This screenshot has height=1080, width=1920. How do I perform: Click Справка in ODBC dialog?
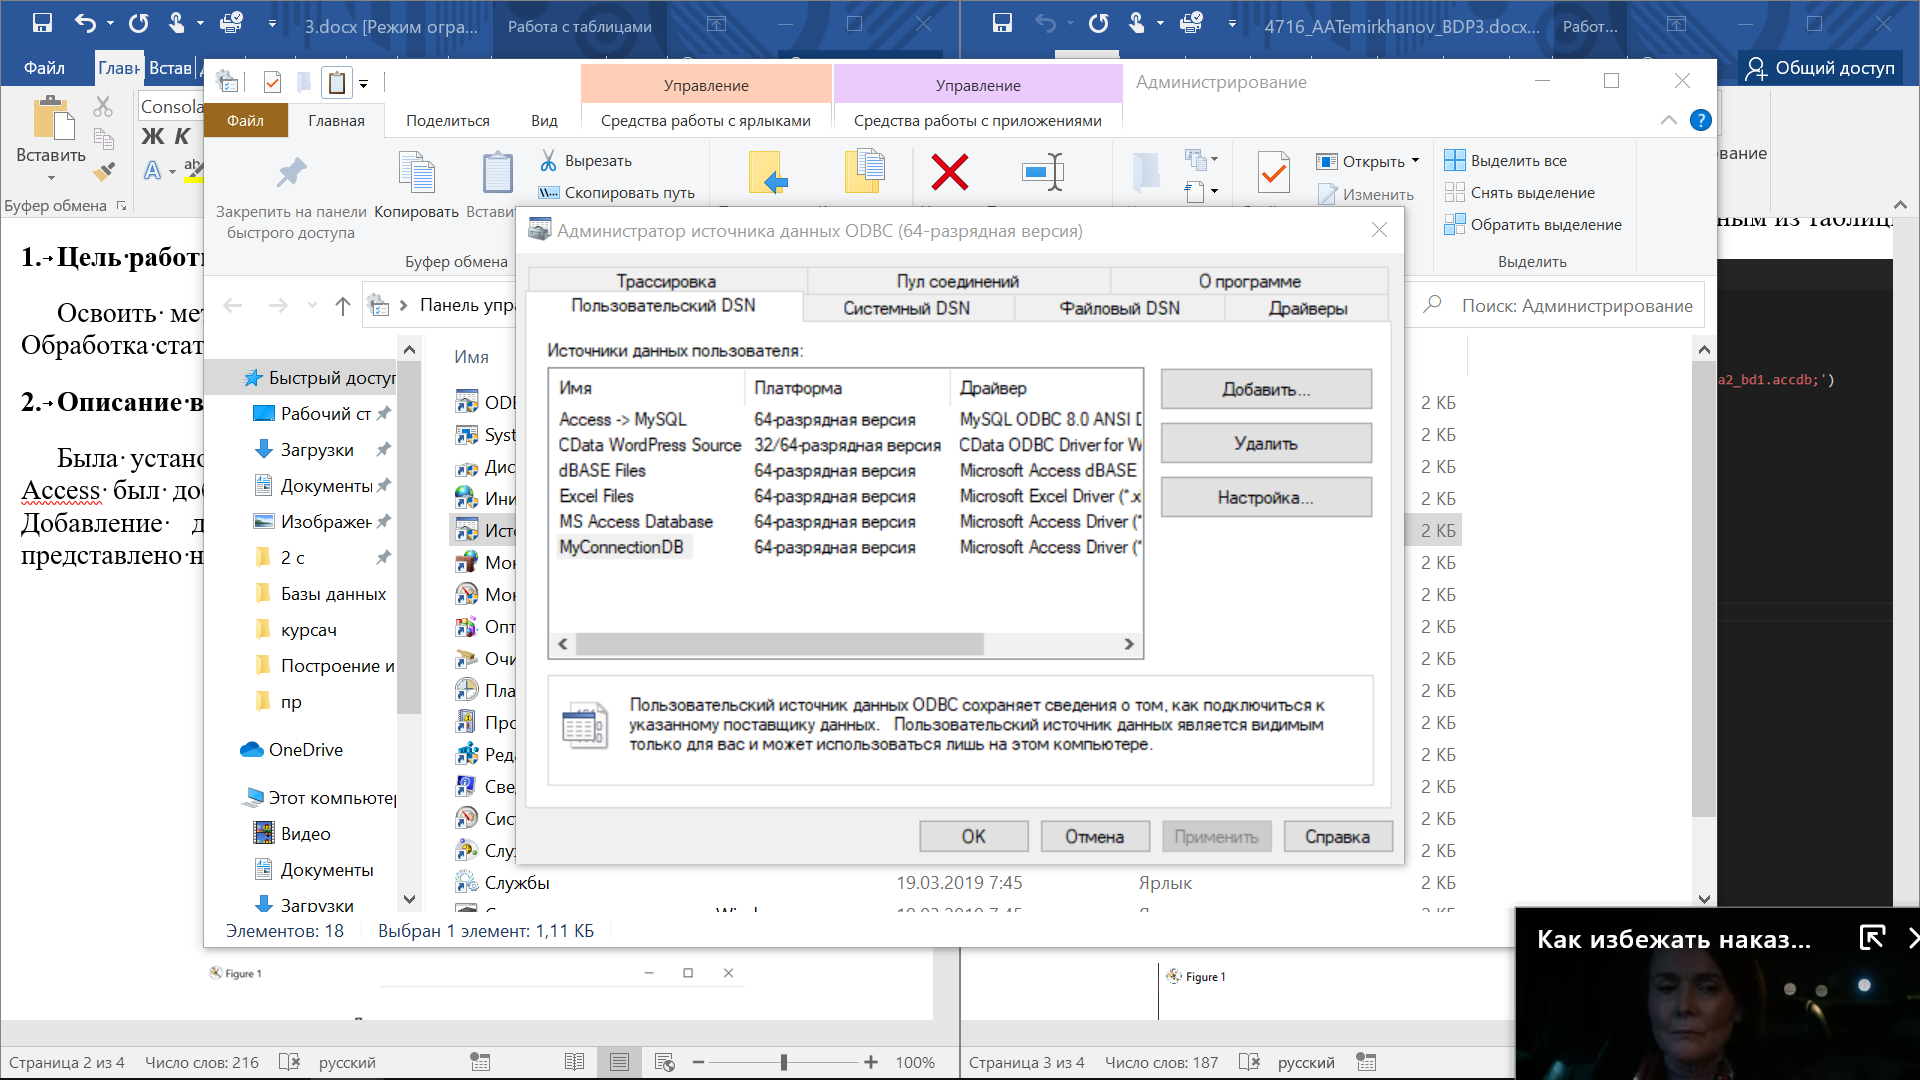pos(1337,836)
